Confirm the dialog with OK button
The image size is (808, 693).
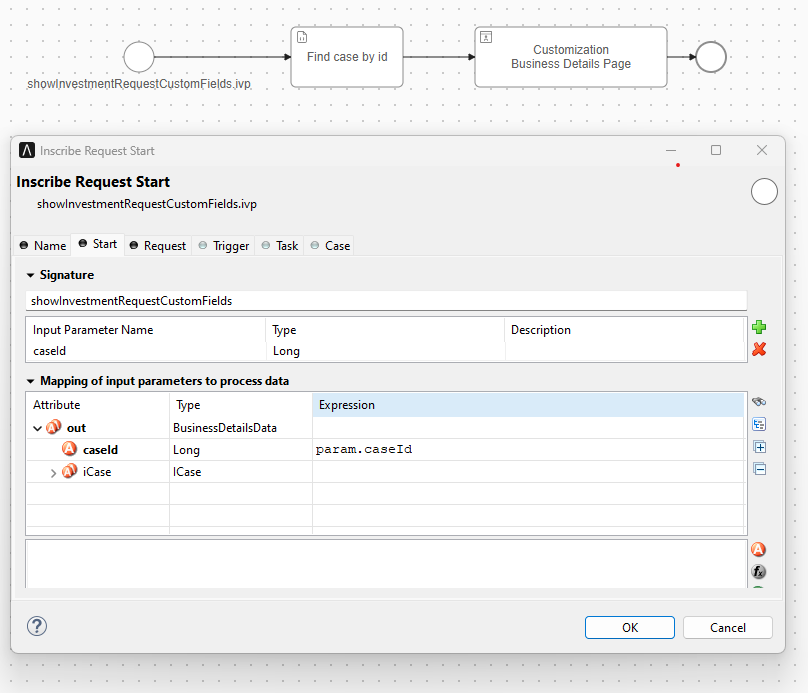pos(629,627)
